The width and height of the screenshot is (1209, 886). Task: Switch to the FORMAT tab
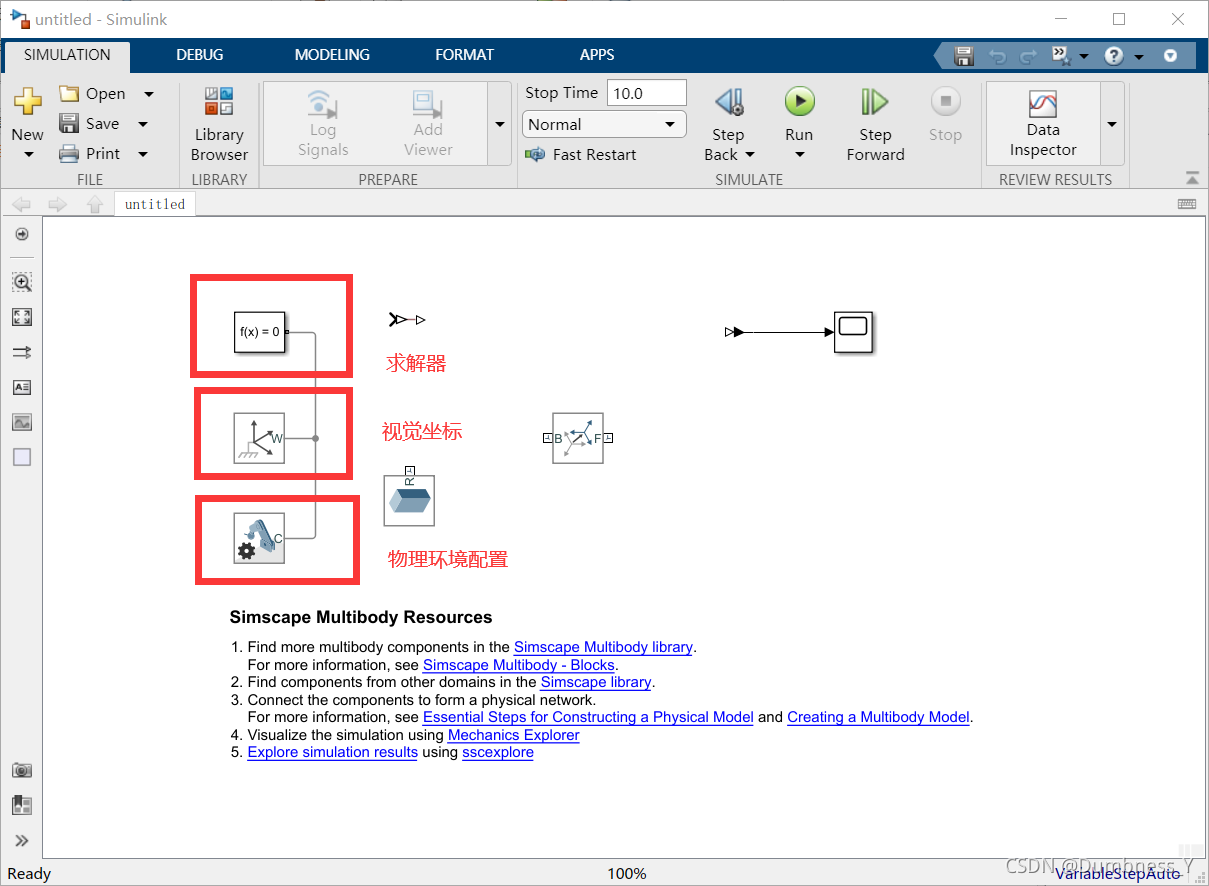(464, 55)
